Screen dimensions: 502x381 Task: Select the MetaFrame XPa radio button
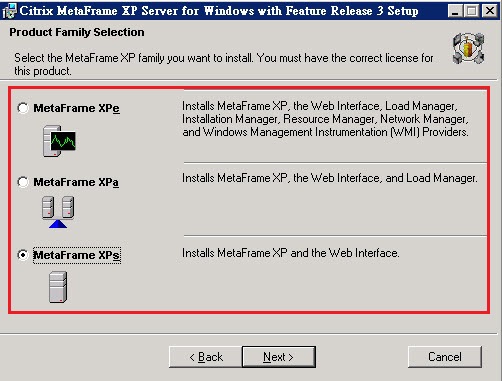coord(23,182)
